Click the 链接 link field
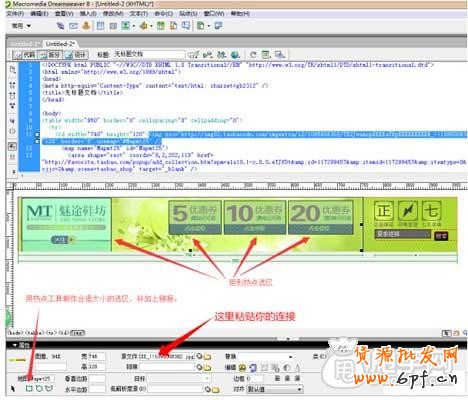The width and height of the screenshot is (468, 400). pyautogui.click(x=167, y=367)
